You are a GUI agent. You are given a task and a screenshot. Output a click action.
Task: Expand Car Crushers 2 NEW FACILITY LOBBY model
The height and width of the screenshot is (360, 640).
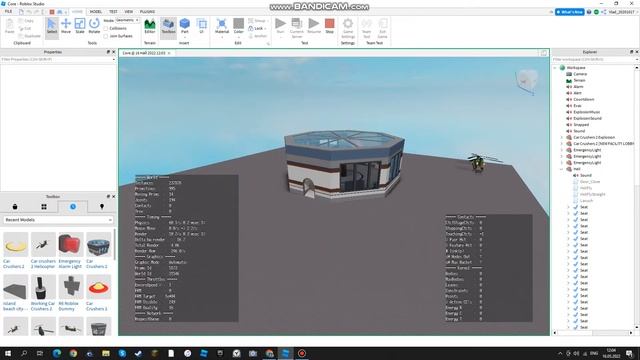pos(562,144)
